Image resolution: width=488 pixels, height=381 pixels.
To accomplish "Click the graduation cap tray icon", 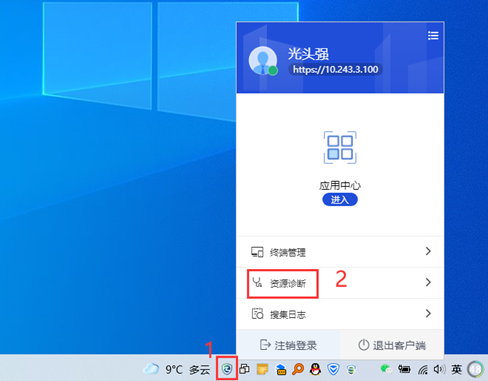I will click(x=281, y=369).
